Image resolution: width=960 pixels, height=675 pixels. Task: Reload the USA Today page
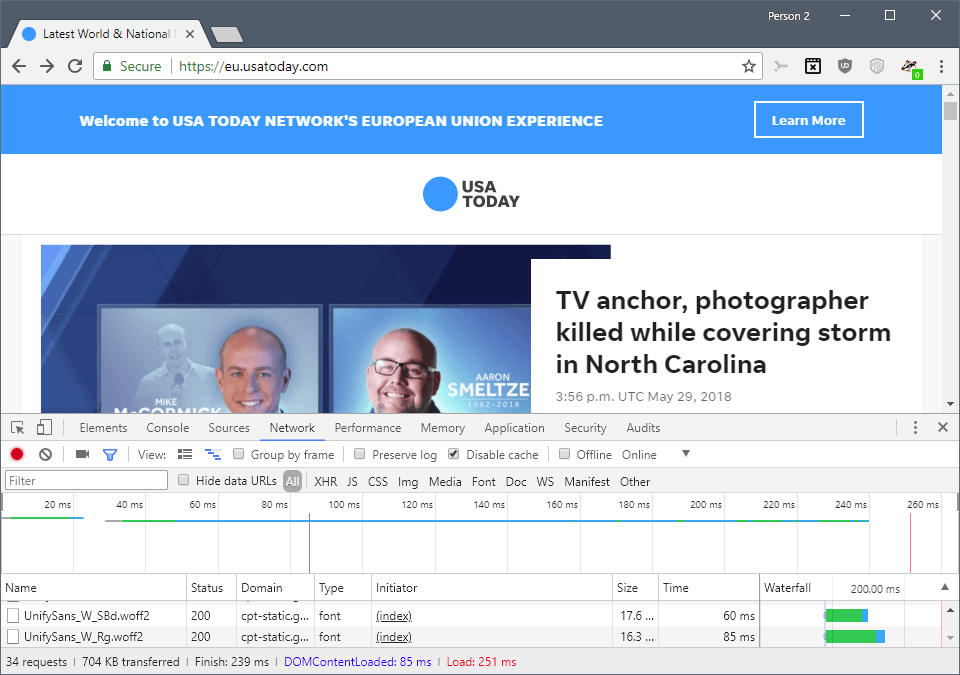(75, 66)
